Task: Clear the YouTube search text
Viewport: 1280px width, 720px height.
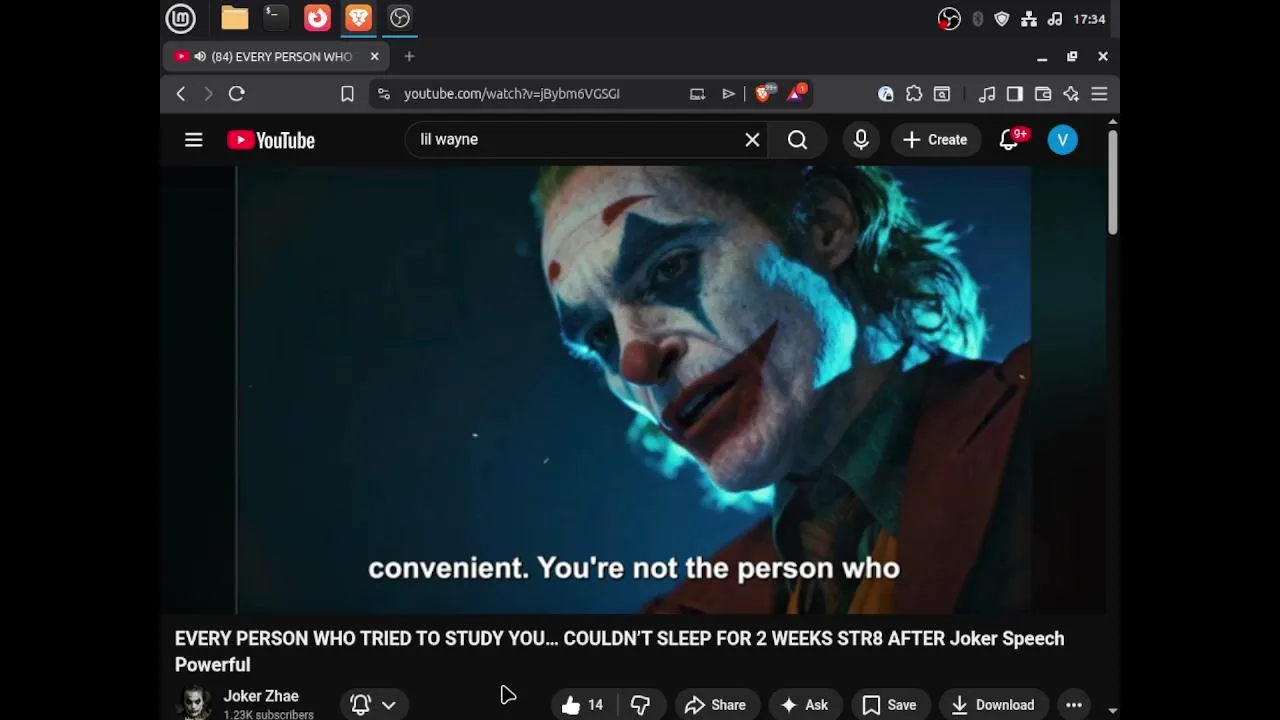Action: (752, 140)
